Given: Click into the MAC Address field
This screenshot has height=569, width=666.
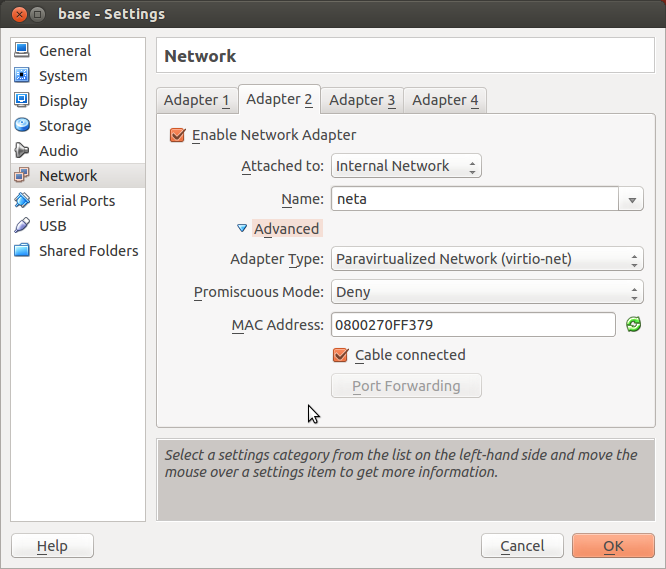Looking at the screenshot, I should 472,325.
